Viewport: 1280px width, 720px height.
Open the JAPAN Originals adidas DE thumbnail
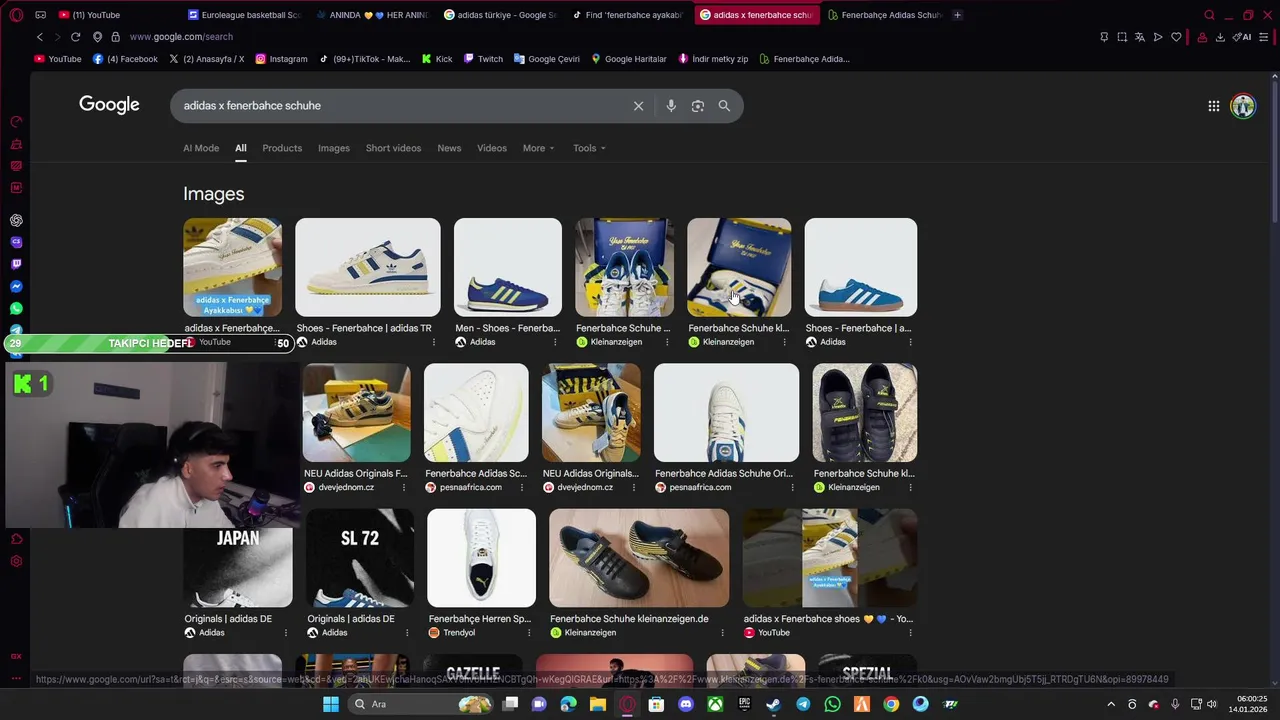(238, 558)
